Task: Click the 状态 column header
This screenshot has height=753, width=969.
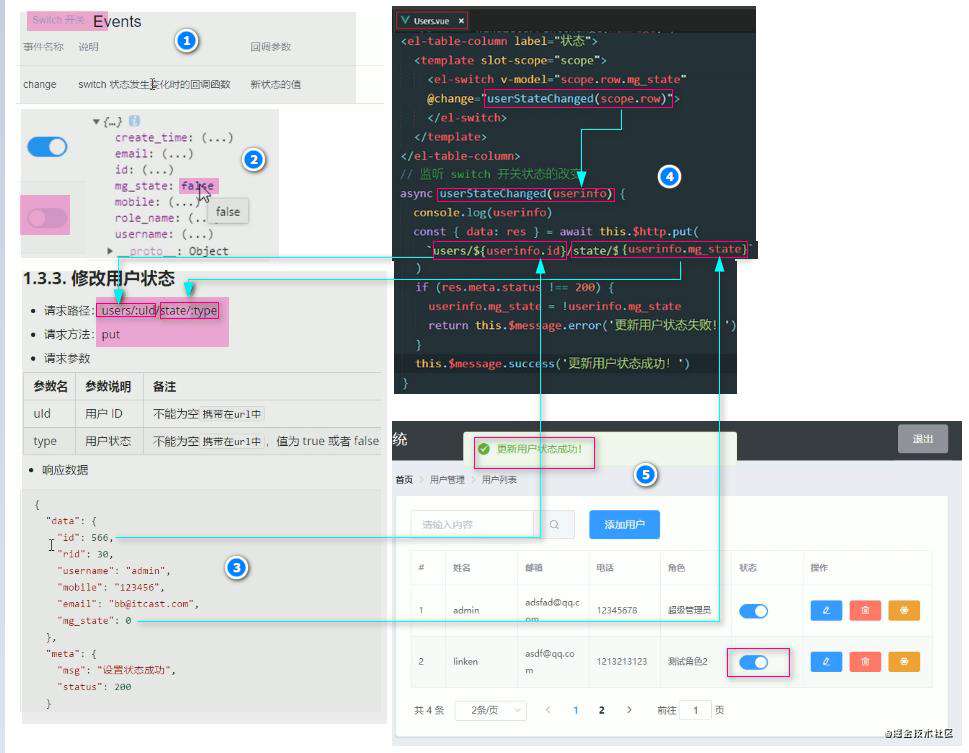Action: coord(748,568)
